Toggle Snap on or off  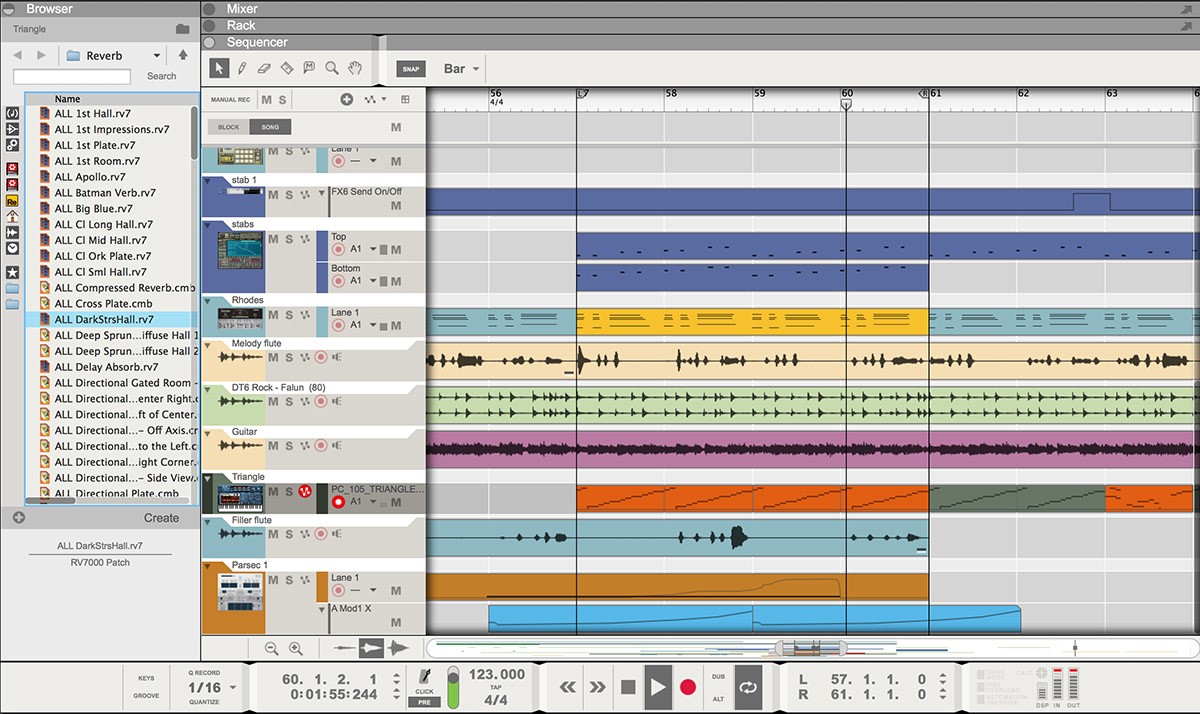point(410,68)
